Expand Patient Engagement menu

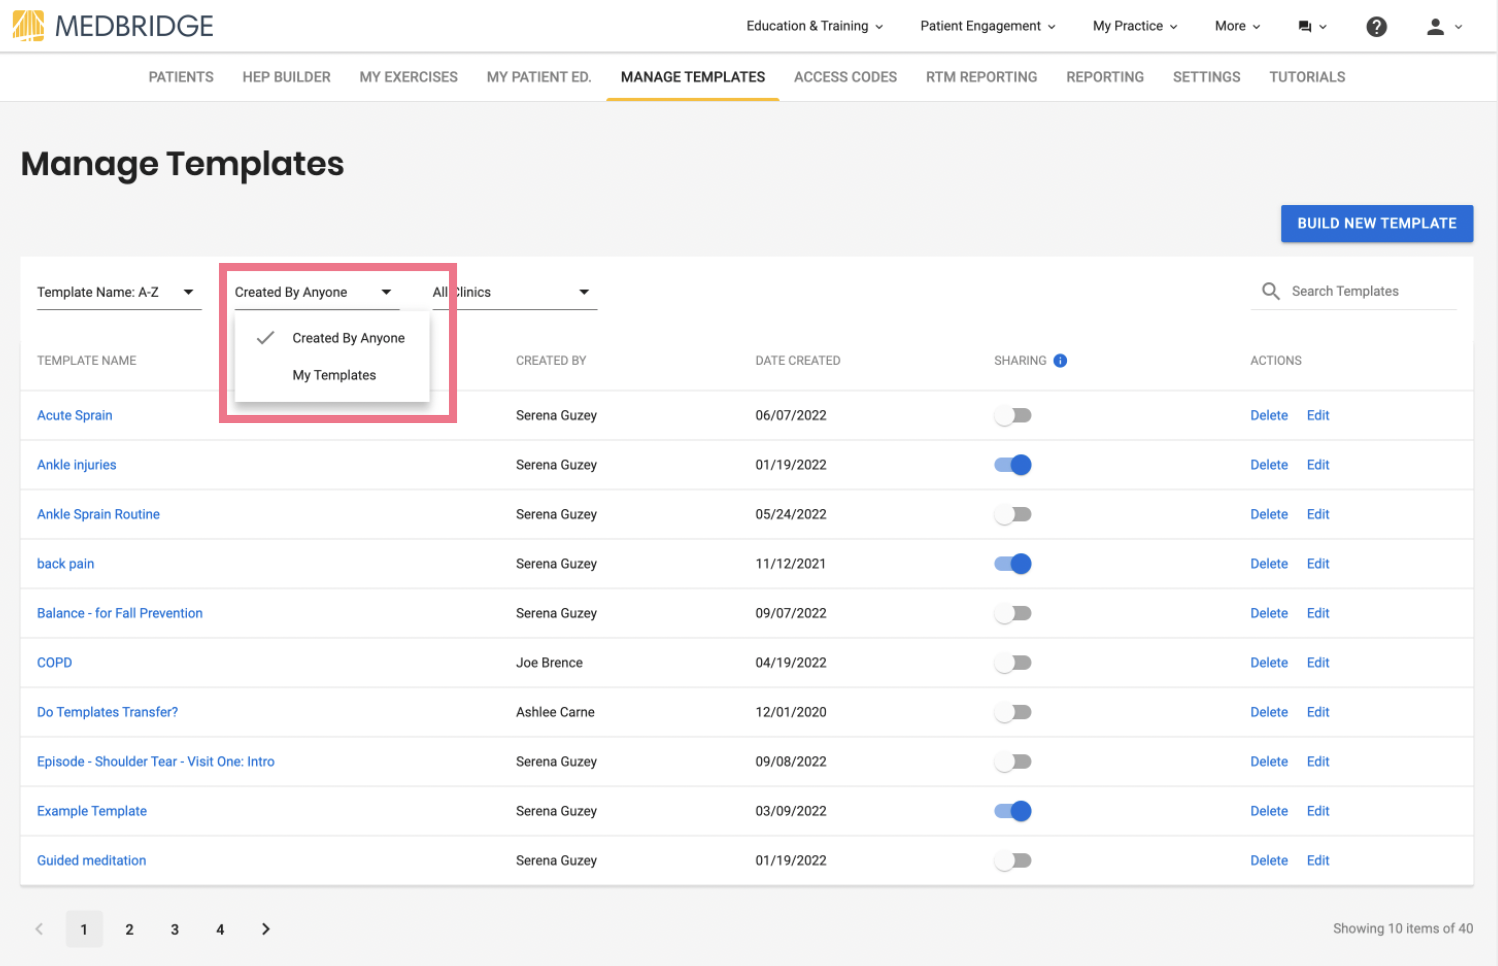point(988,26)
